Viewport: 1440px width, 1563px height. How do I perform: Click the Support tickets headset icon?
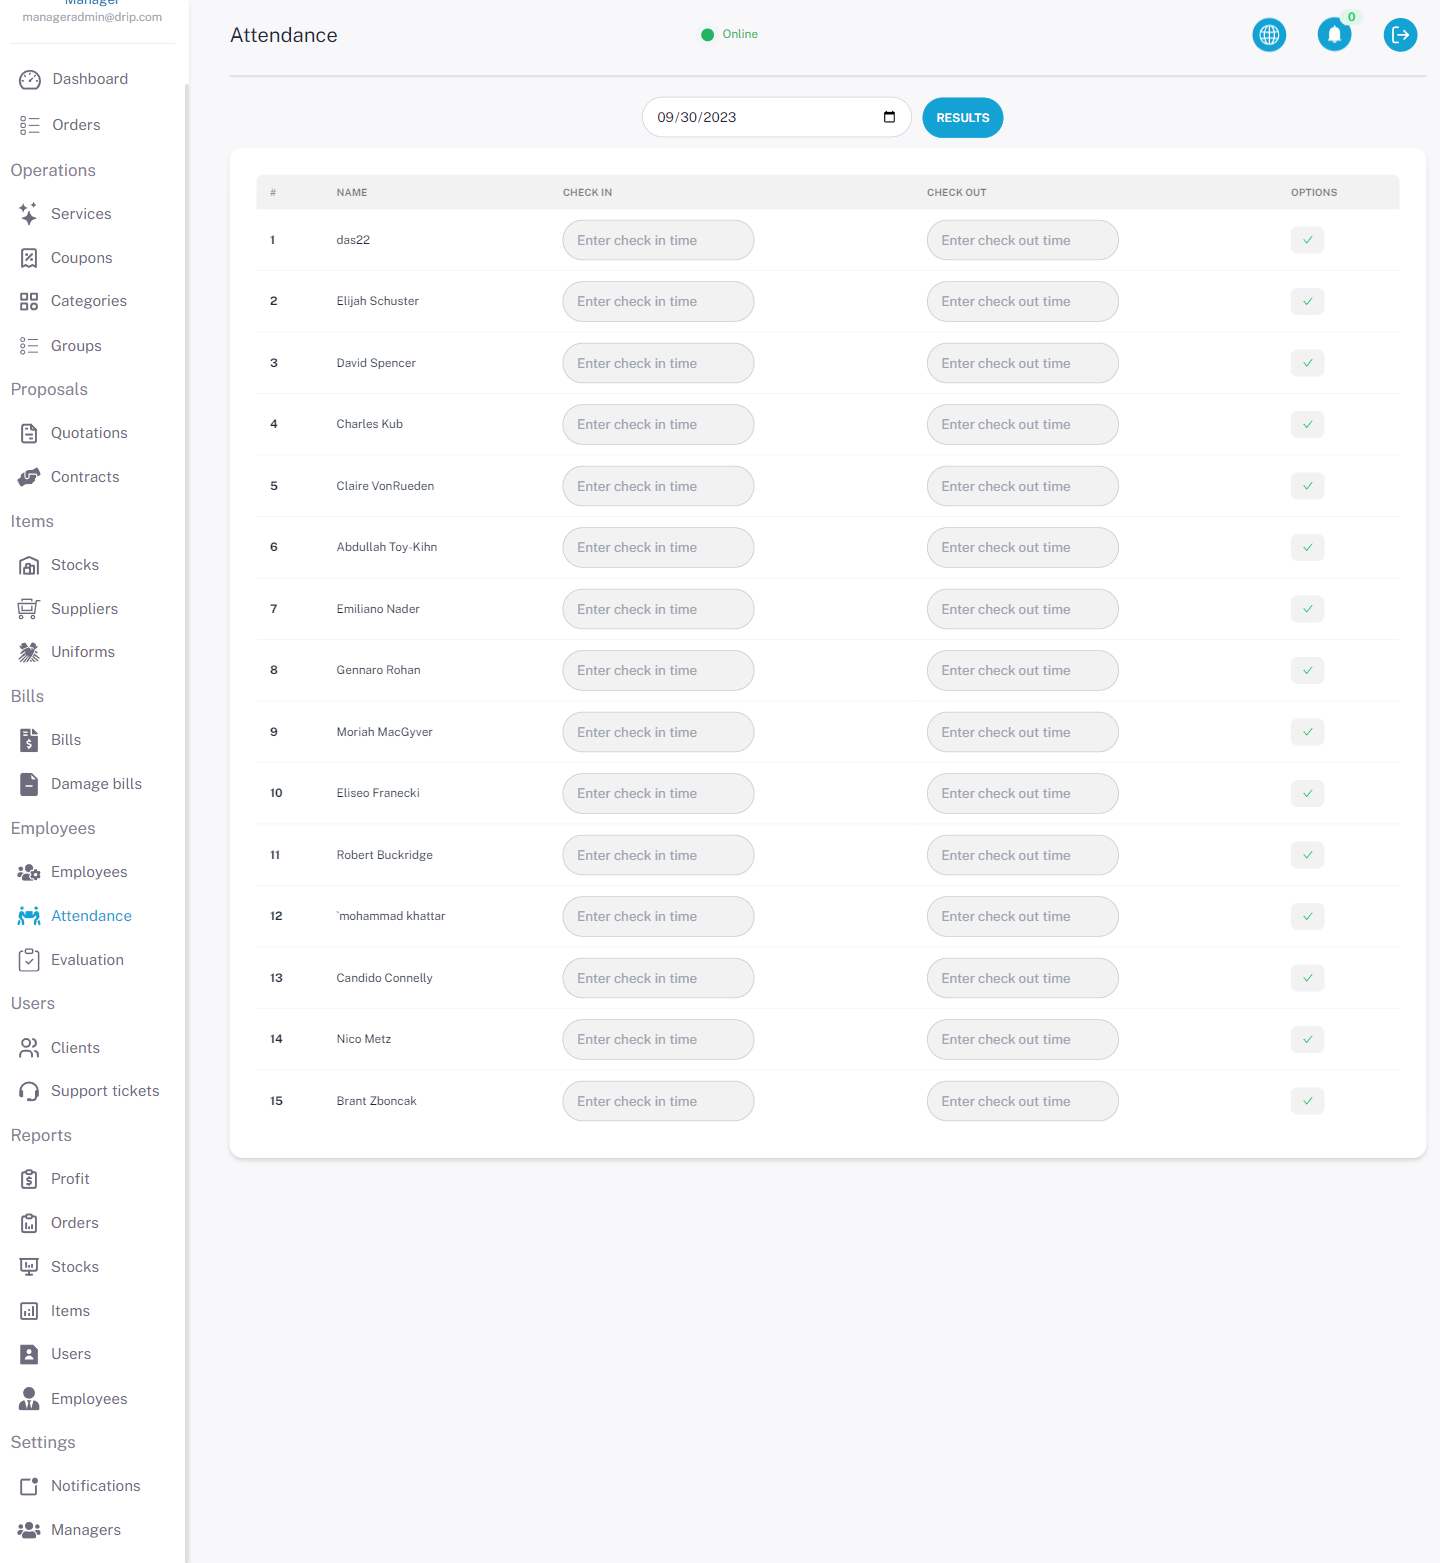(29, 1091)
